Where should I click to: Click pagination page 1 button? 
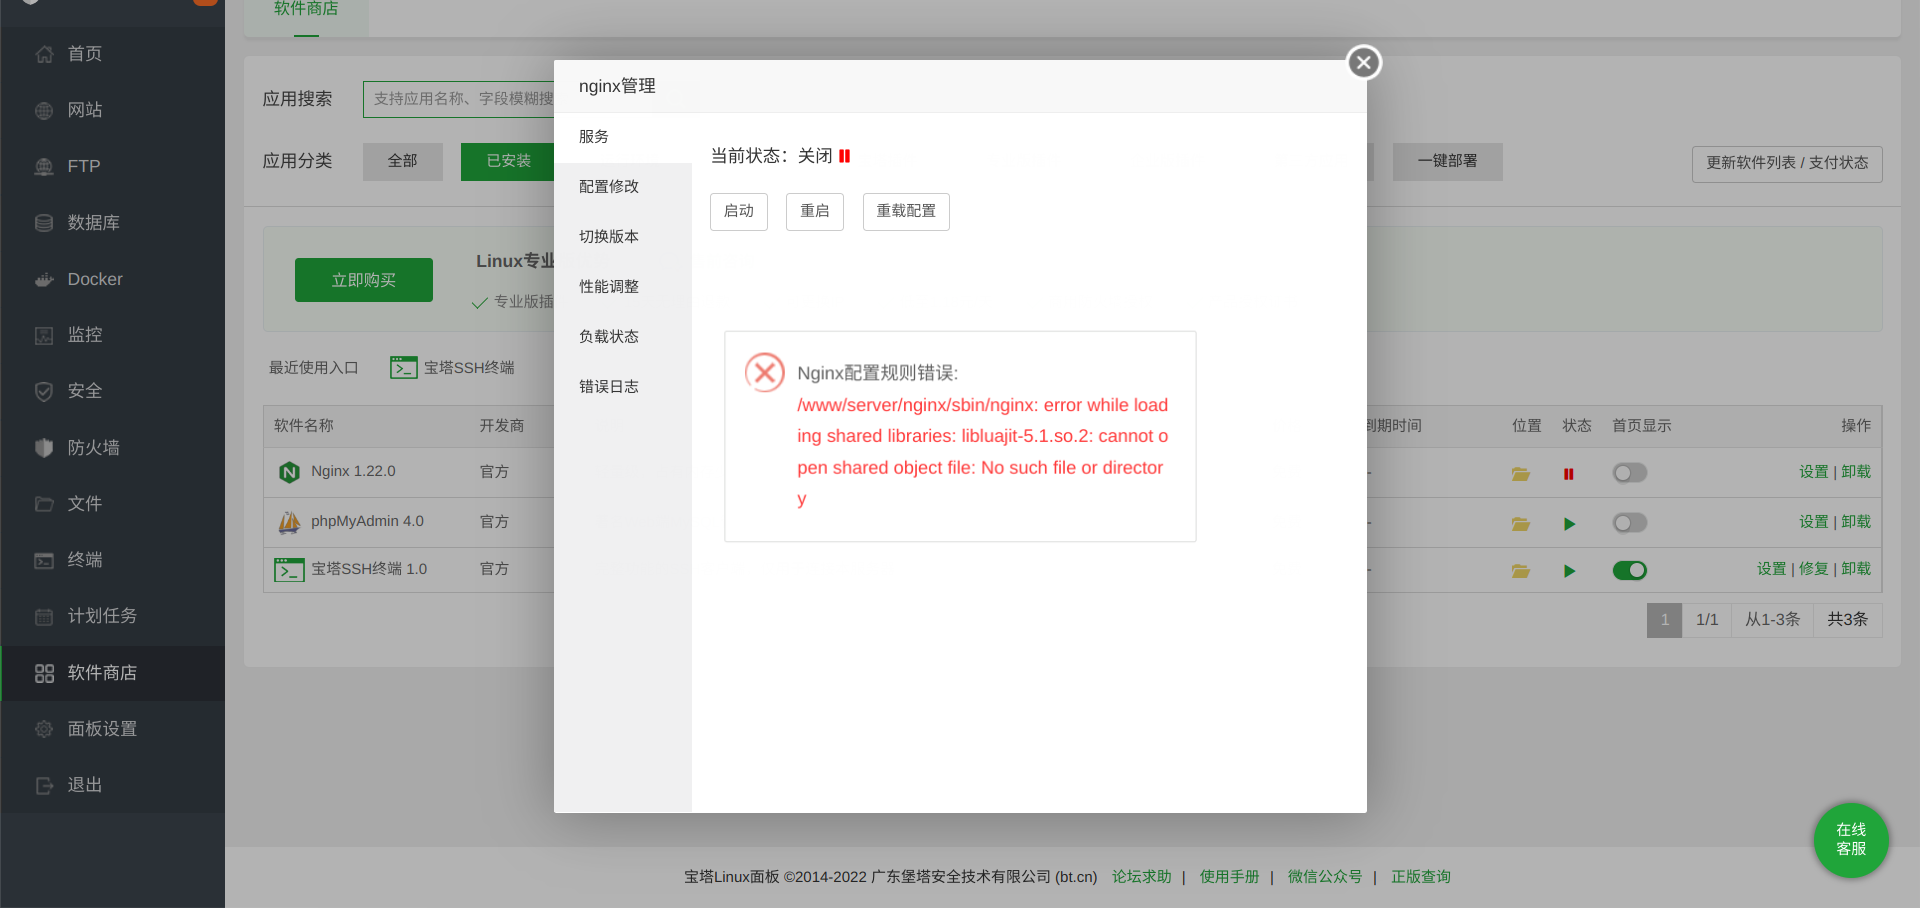click(x=1664, y=620)
